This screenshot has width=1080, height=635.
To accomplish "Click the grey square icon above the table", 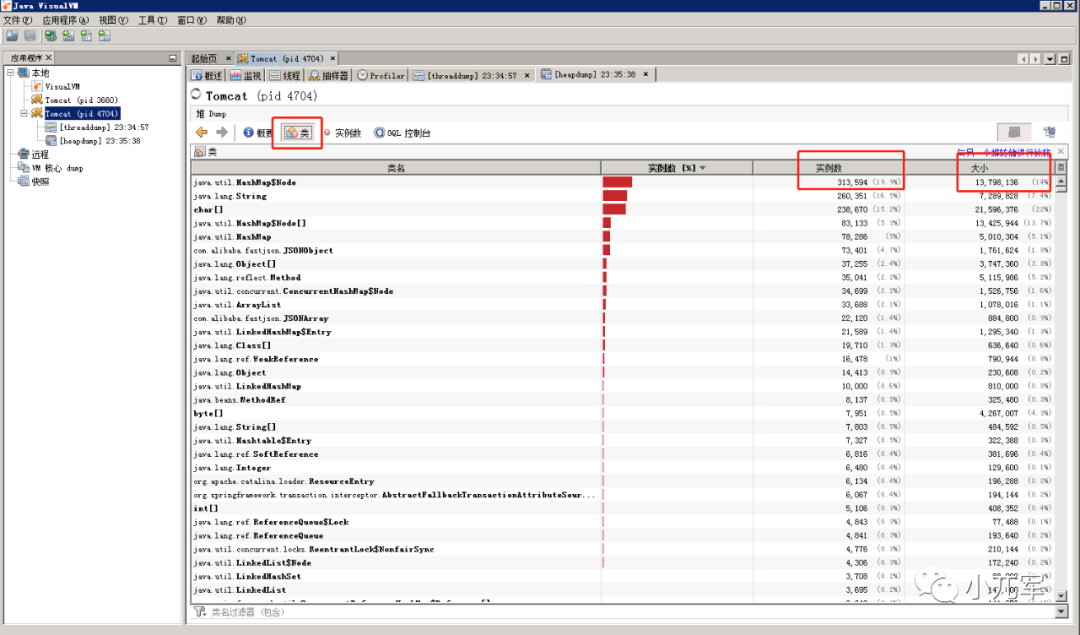I will [x=1014, y=132].
